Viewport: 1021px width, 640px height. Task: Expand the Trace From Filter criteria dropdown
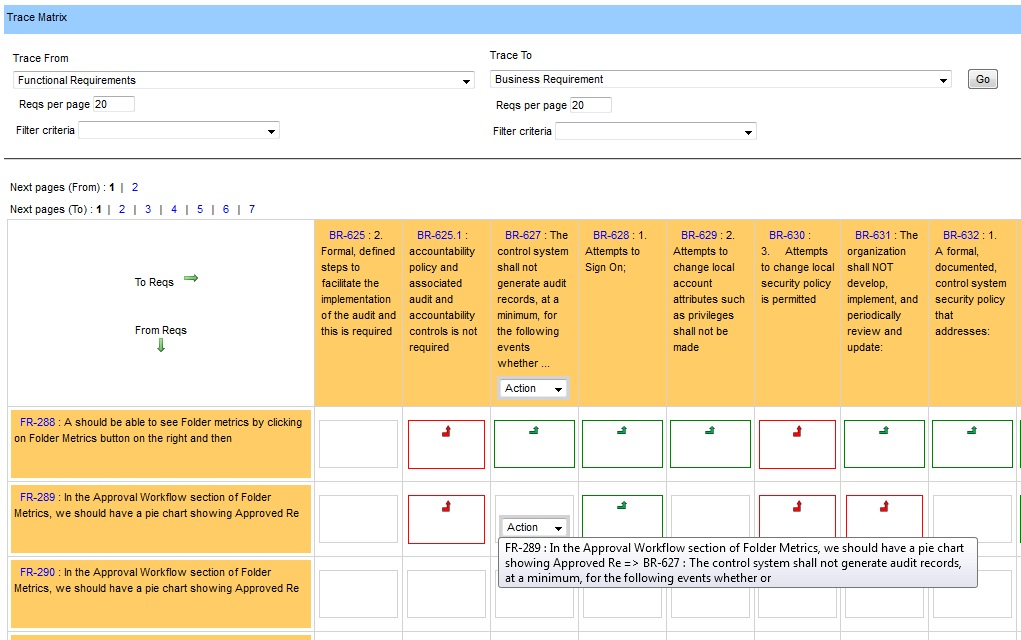(x=179, y=130)
